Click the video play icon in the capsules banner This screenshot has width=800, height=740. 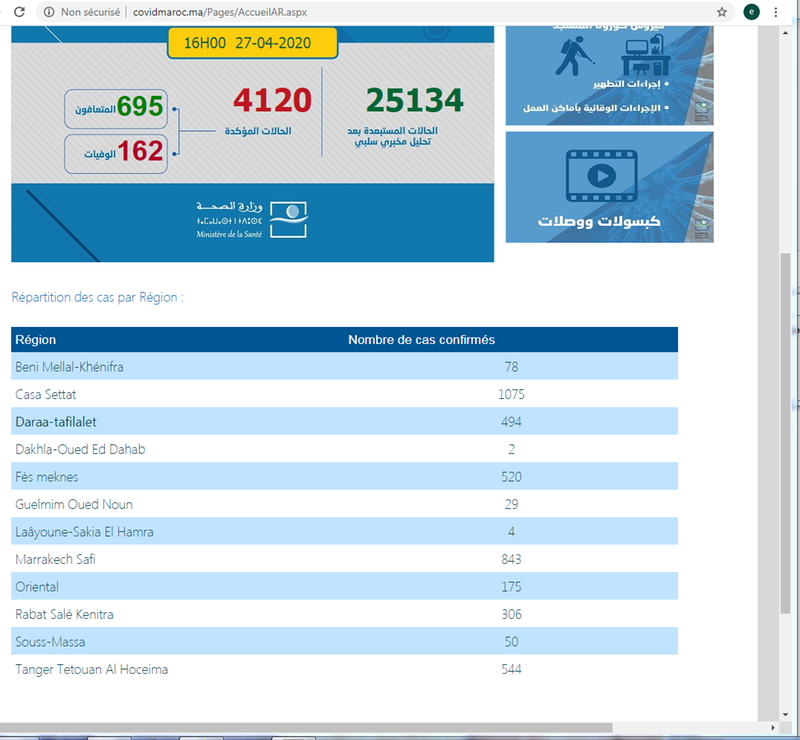coord(600,176)
